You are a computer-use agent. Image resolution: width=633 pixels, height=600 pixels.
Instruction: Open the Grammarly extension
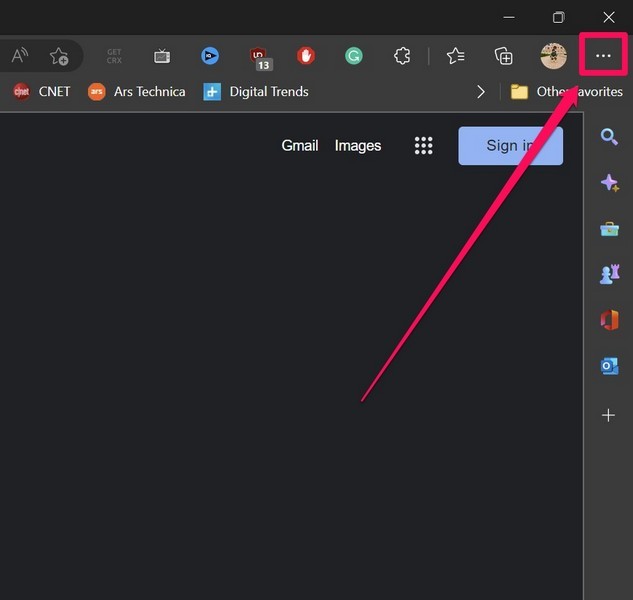point(354,56)
